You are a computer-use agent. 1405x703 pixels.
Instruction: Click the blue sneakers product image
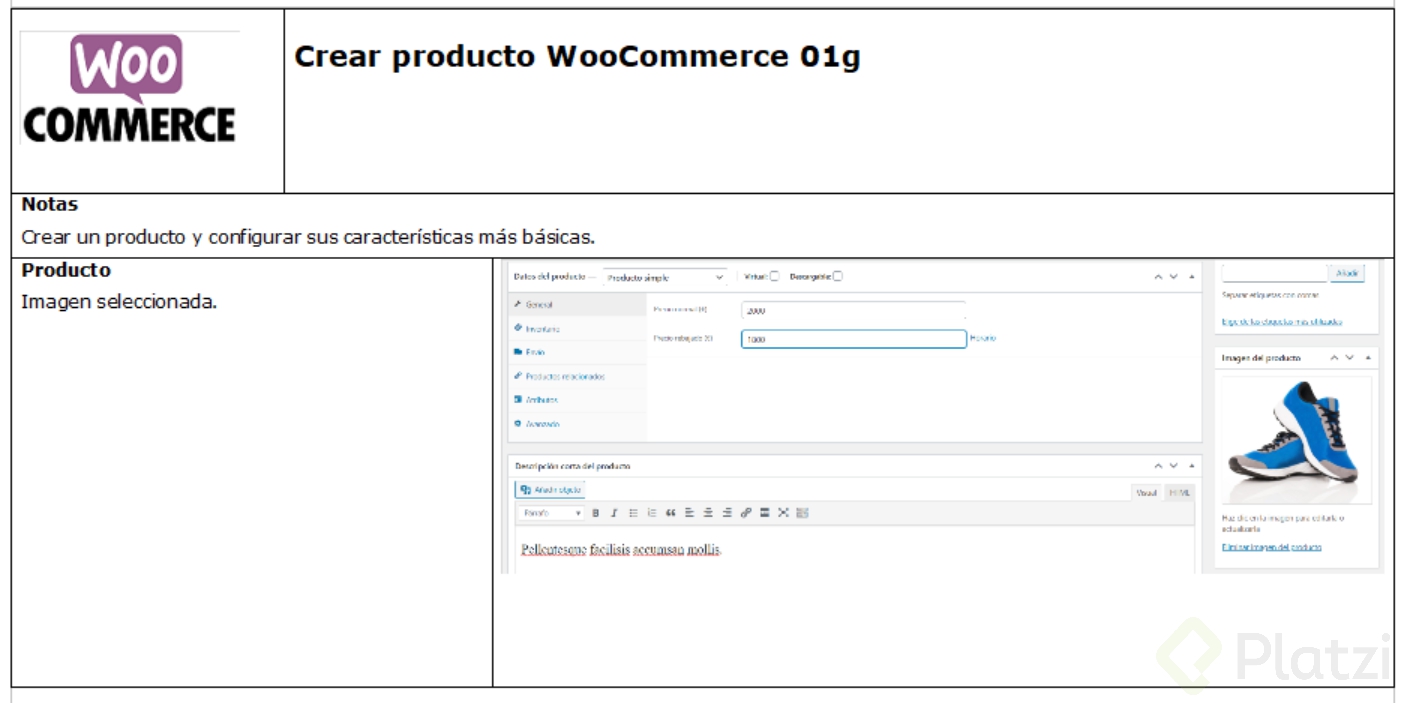(x=1297, y=441)
